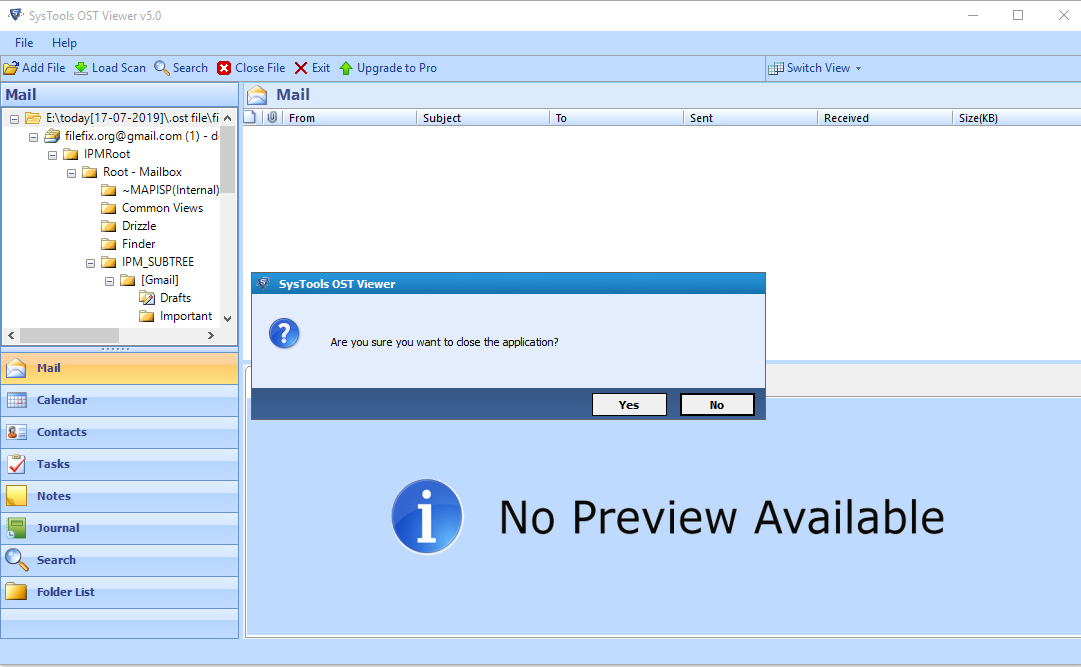This screenshot has height=667, width=1081.
Task: Sort mail list by the Size(KB) column
Action: (x=1017, y=118)
